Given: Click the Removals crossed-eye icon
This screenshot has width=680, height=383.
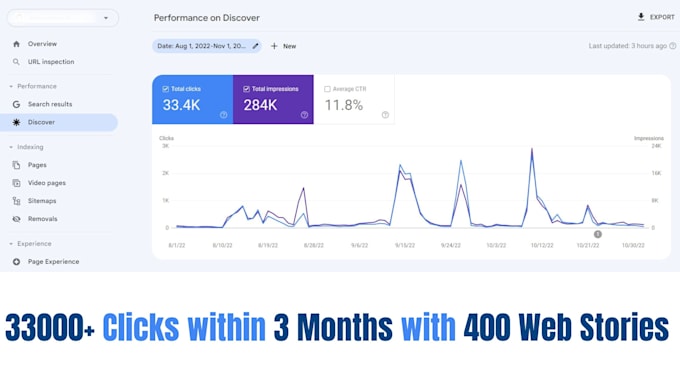Looking at the screenshot, I should click(16, 219).
